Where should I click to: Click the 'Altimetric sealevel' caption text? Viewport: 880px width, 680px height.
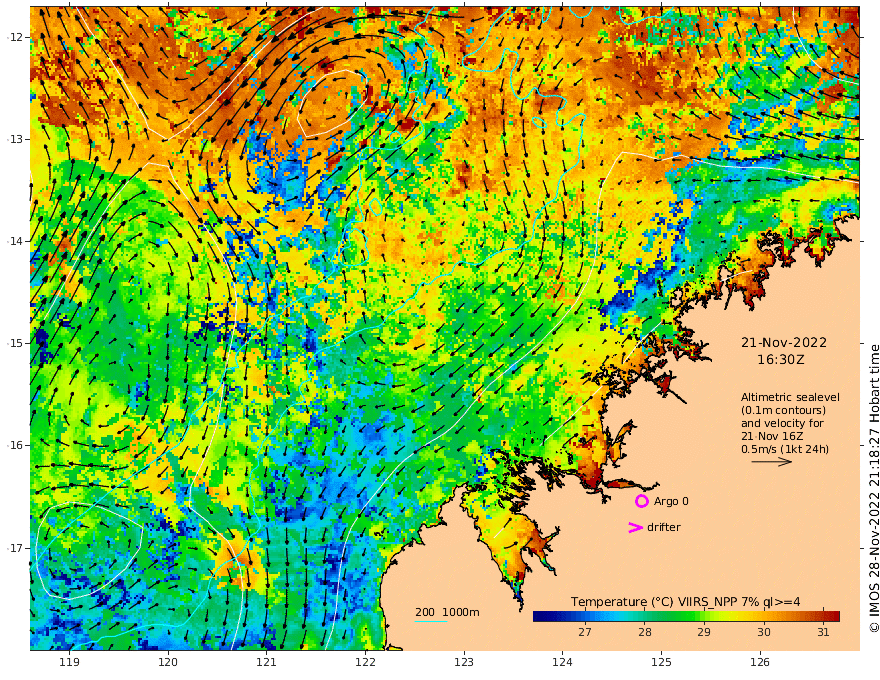point(790,397)
